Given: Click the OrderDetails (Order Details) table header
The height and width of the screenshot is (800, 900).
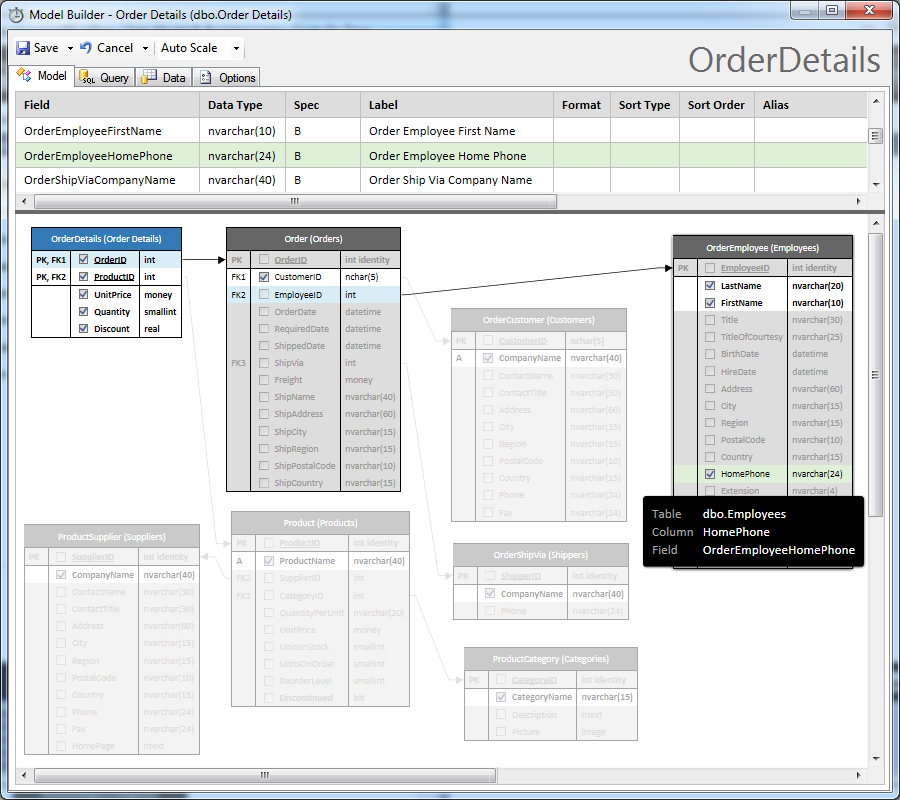Looking at the screenshot, I should [x=106, y=239].
